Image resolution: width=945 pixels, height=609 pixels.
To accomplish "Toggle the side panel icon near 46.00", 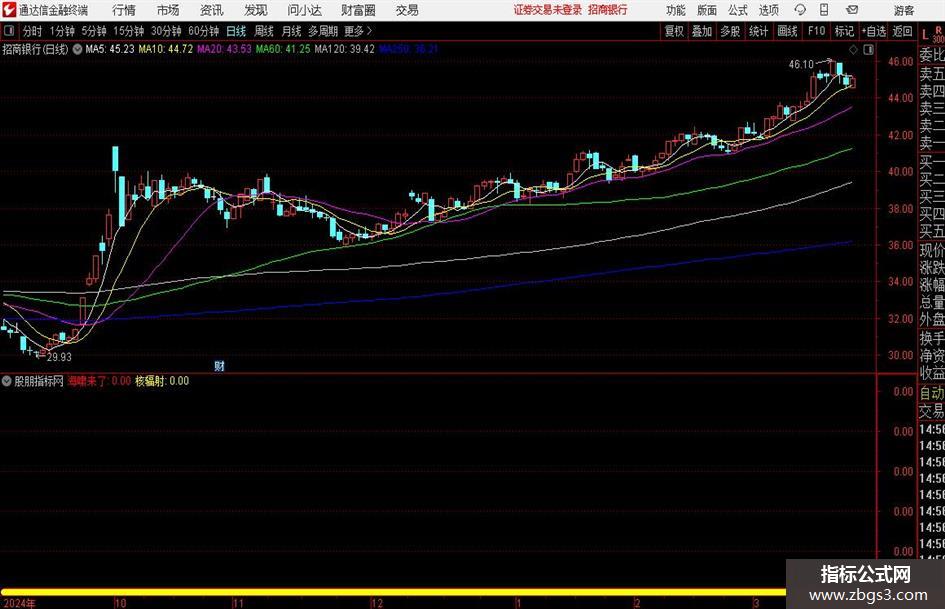I will point(868,49).
